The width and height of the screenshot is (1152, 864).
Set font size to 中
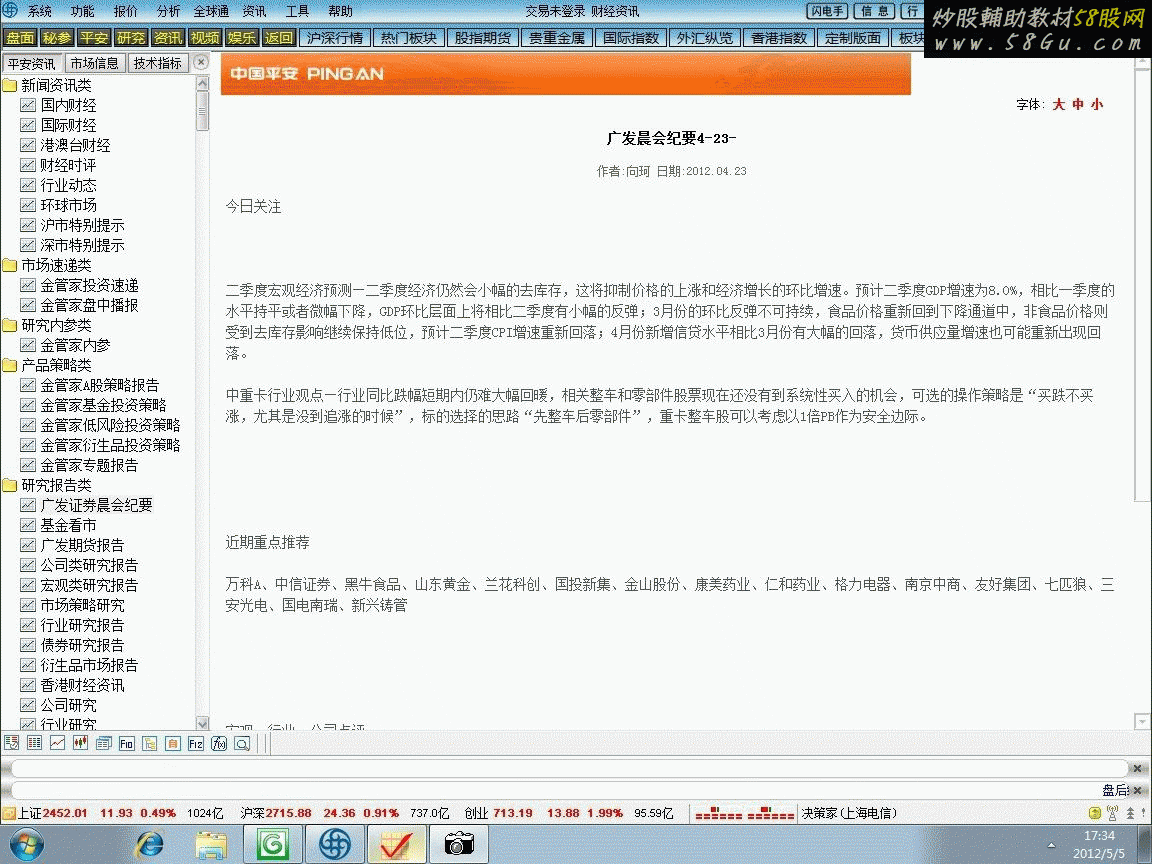1078,104
